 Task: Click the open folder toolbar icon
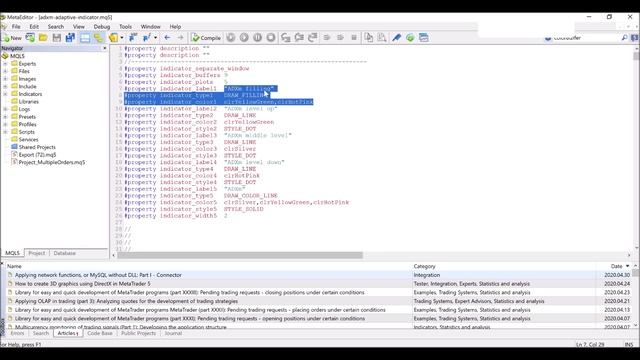[43, 38]
